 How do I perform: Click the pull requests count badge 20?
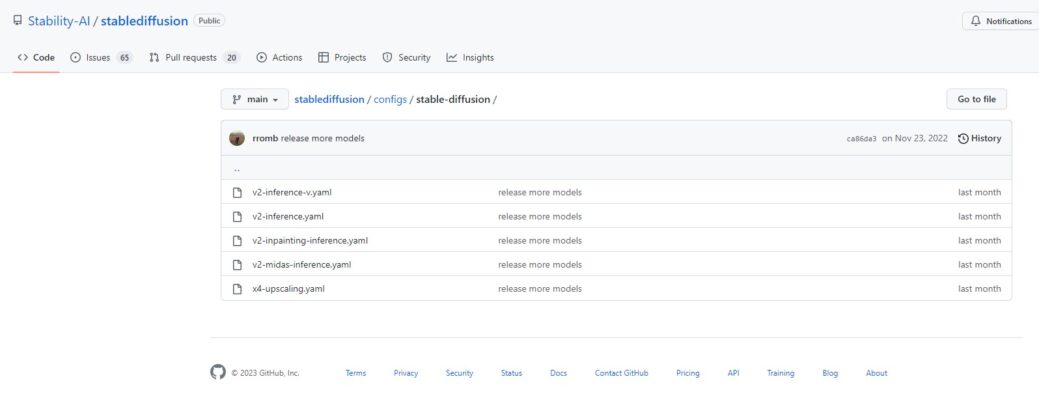click(231, 58)
